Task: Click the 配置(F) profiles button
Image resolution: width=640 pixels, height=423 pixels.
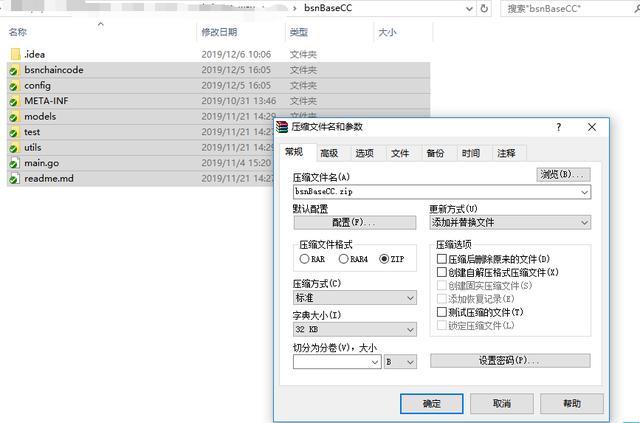Action: [x=355, y=223]
